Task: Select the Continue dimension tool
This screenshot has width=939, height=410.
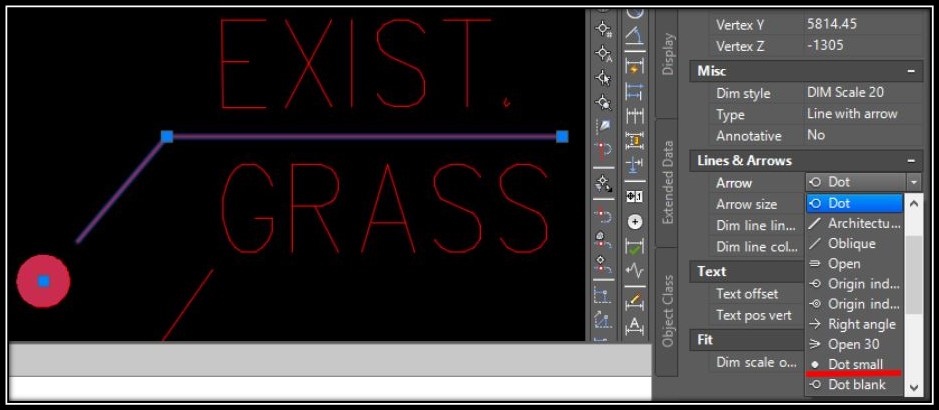Action: pyautogui.click(x=634, y=116)
